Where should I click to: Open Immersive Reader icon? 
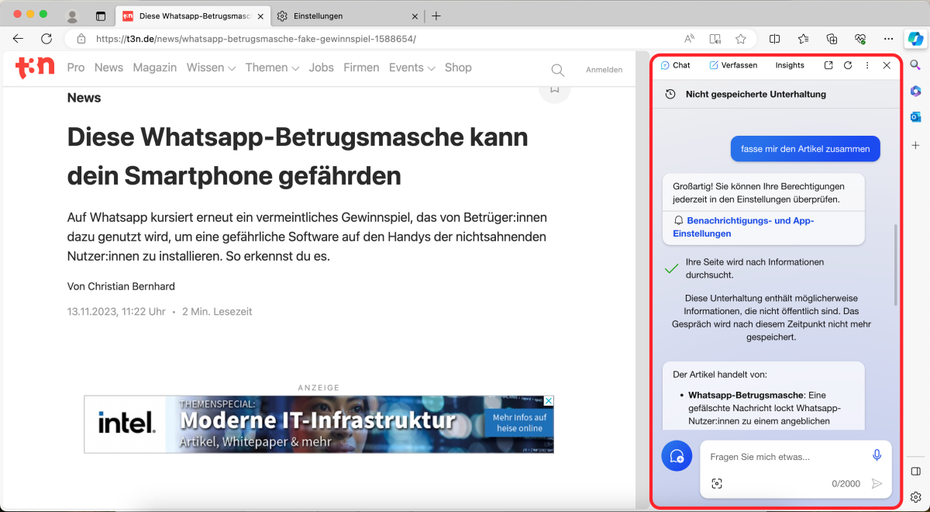coord(715,39)
